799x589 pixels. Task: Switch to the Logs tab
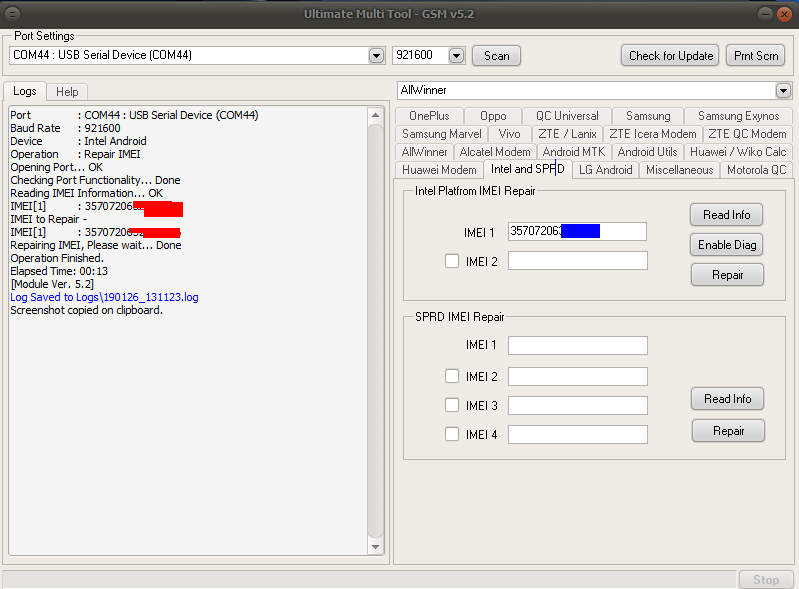tap(24, 91)
